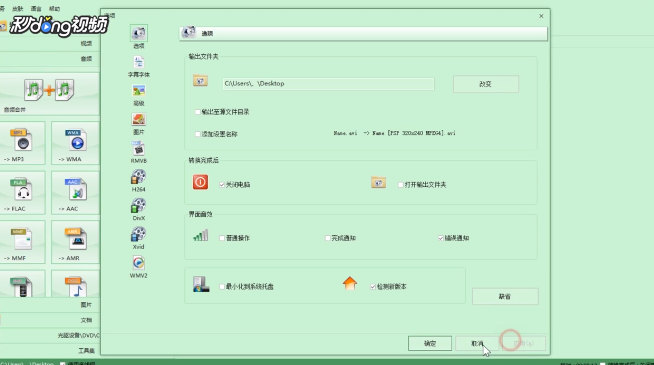Viewport: 654px width, 365px height.
Task: Expand the 文档 category bar in the main window
Action: click(x=50, y=320)
